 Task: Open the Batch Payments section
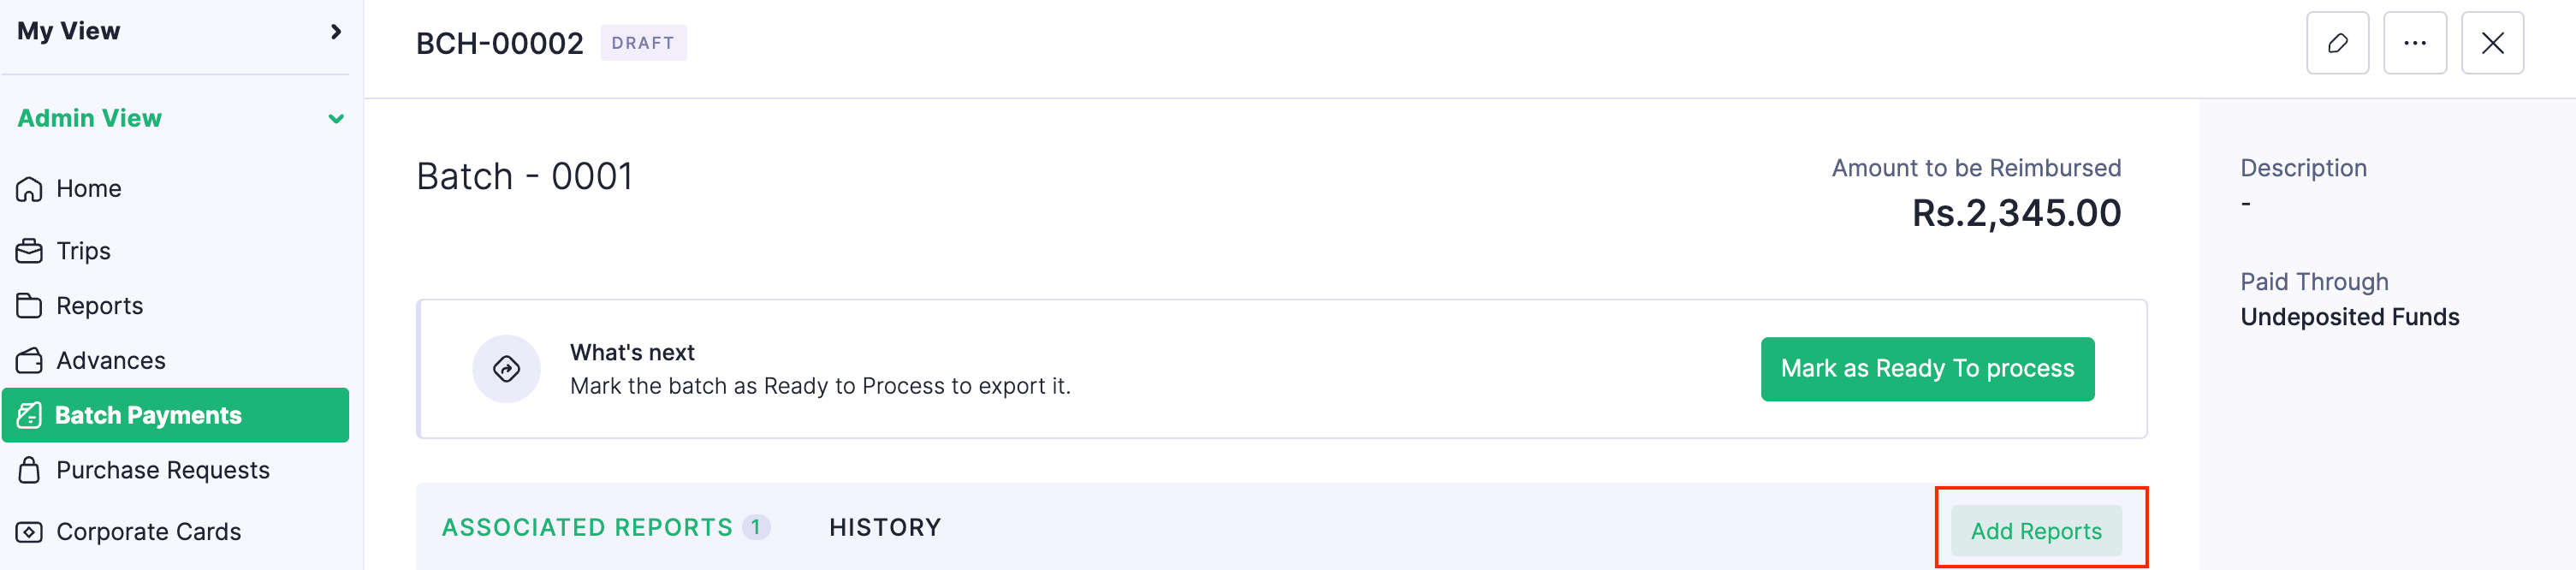point(147,414)
